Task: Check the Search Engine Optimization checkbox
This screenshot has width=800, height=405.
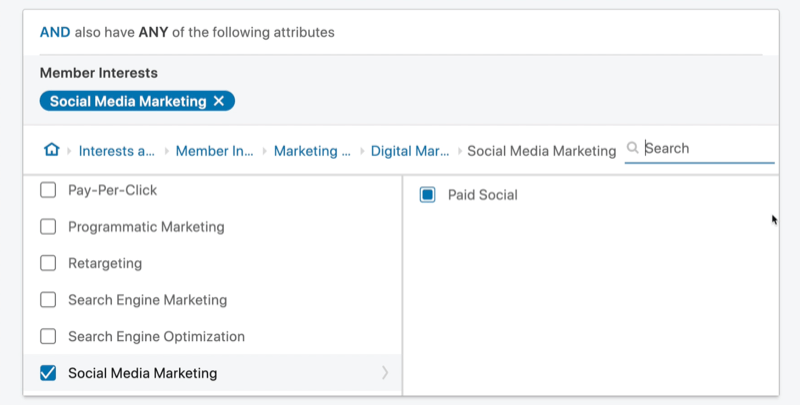Action: 48,337
